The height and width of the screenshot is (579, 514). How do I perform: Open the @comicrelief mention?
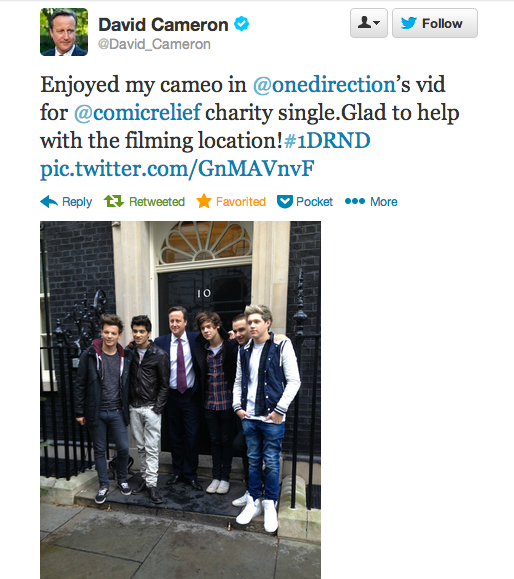point(137,113)
